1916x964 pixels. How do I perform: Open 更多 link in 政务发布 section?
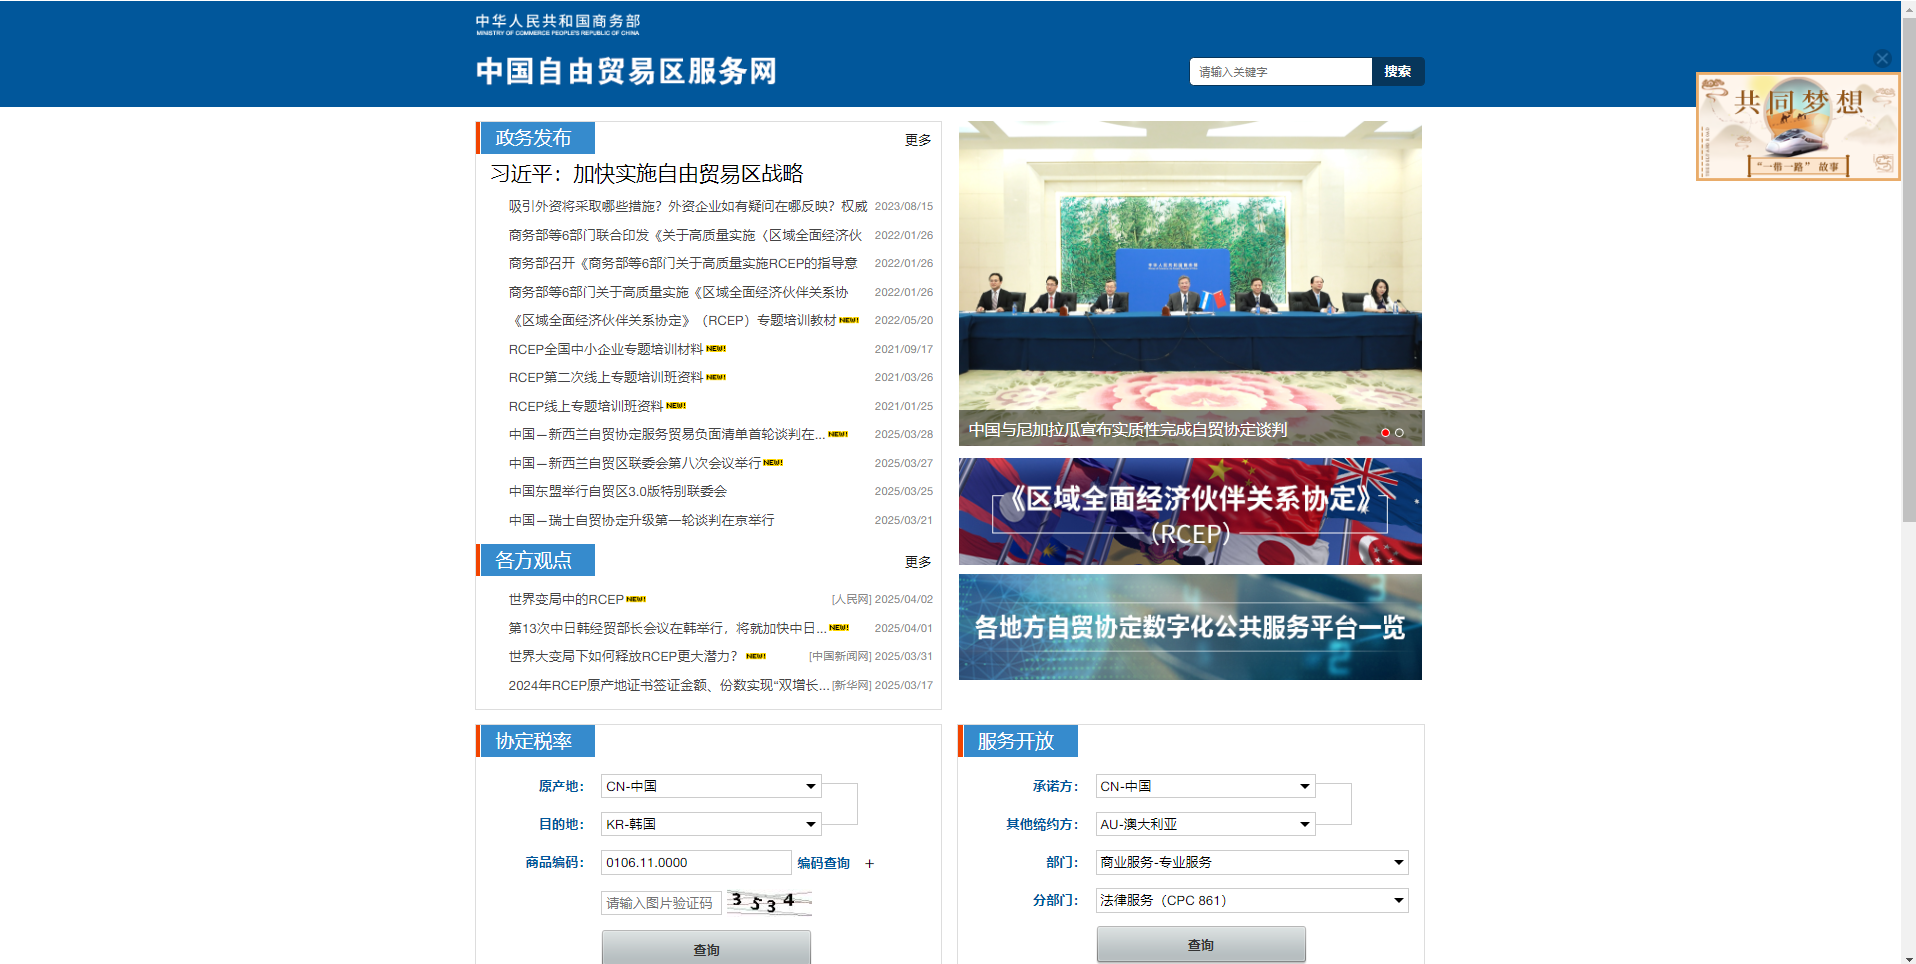click(x=917, y=141)
